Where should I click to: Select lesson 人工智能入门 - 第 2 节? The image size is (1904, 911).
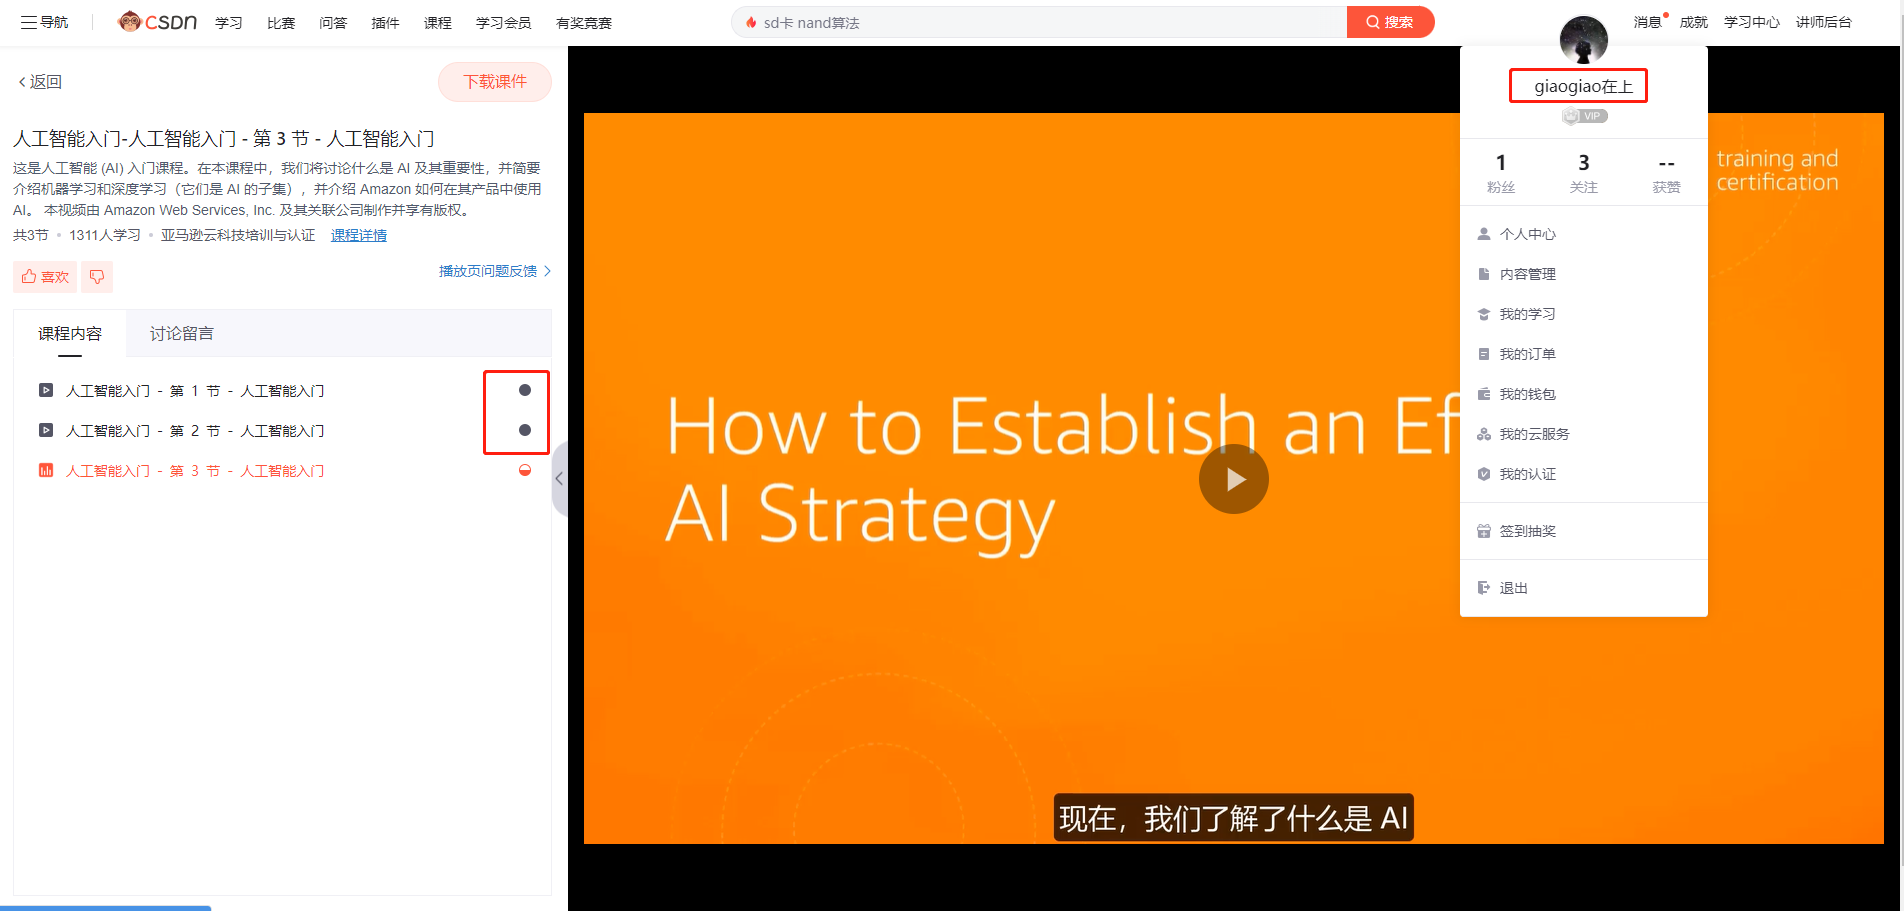tap(195, 430)
